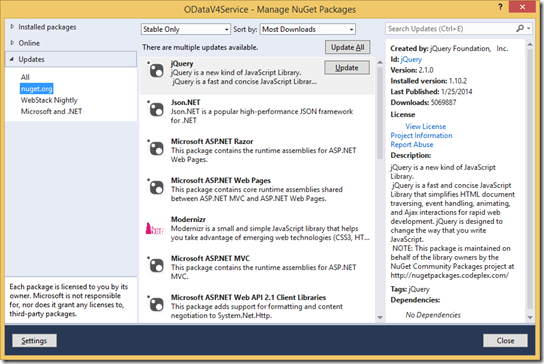This screenshot has height=364, width=544.
Task: Select the Microsoft and .NET source
Action: click(51, 111)
